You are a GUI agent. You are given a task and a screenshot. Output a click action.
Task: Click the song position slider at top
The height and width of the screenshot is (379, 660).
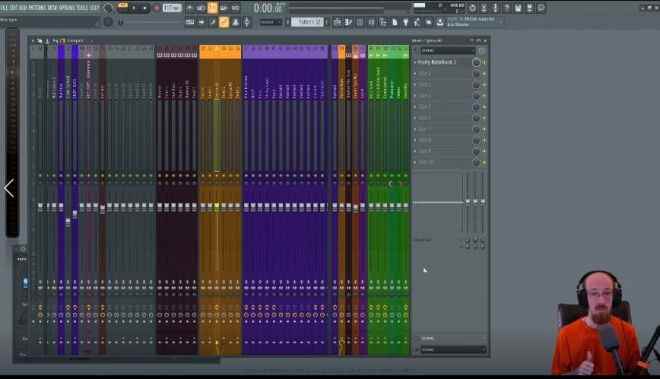[x=348, y=8]
